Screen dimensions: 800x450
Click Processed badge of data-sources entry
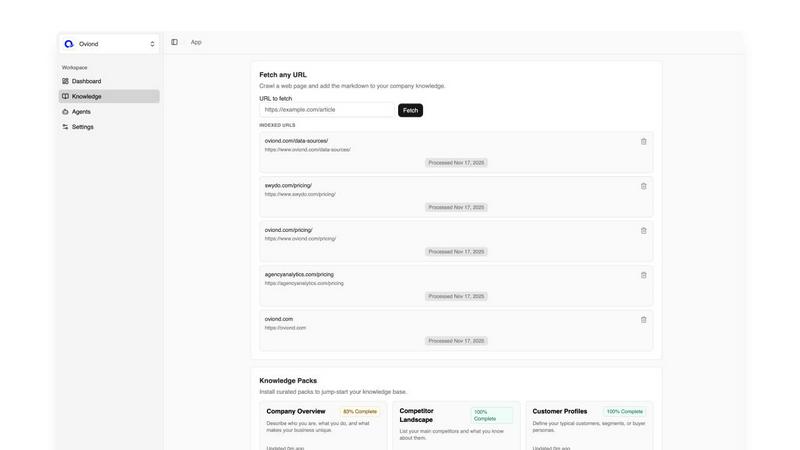pyautogui.click(x=456, y=163)
